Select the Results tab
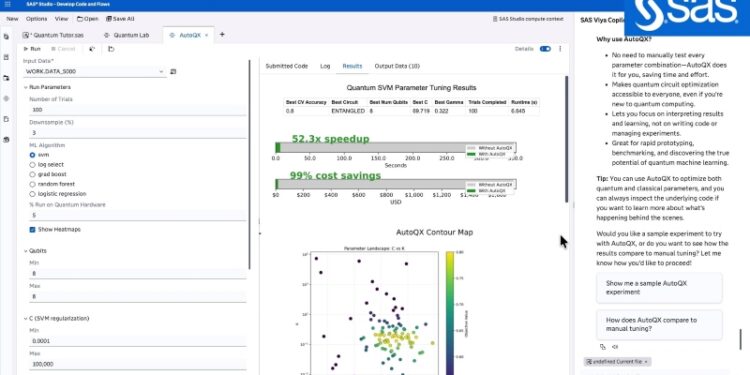Viewport: 750px width, 375px height. coord(352,66)
